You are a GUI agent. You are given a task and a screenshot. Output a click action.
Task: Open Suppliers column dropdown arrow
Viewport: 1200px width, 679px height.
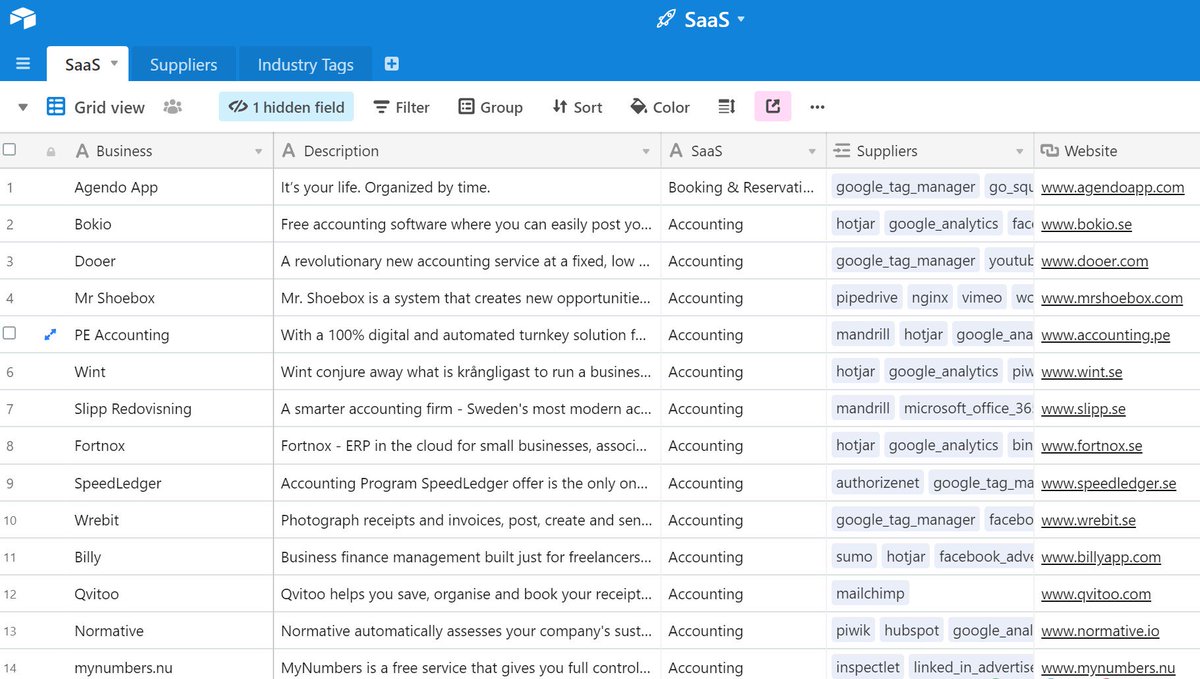(1020, 152)
